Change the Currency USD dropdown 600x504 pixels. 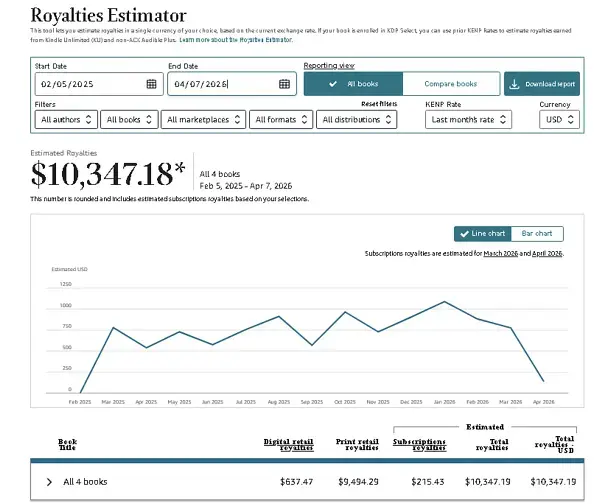coord(558,120)
